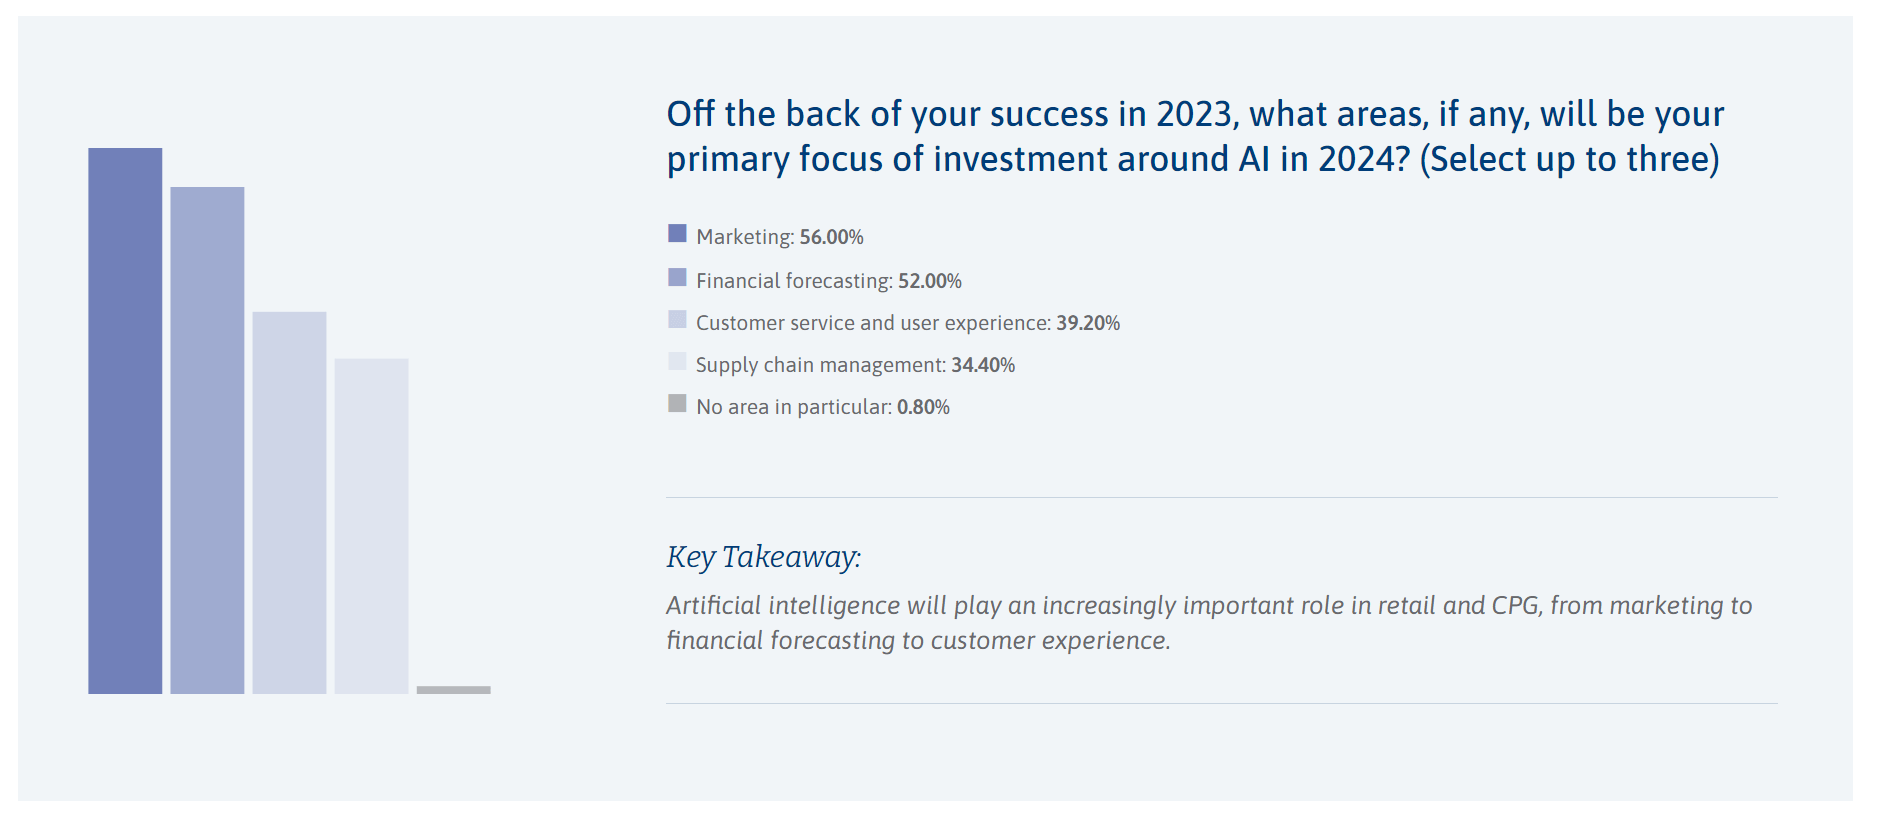1879x820 pixels.
Task: Select the Financial forecasting bar
Action: coord(207,440)
